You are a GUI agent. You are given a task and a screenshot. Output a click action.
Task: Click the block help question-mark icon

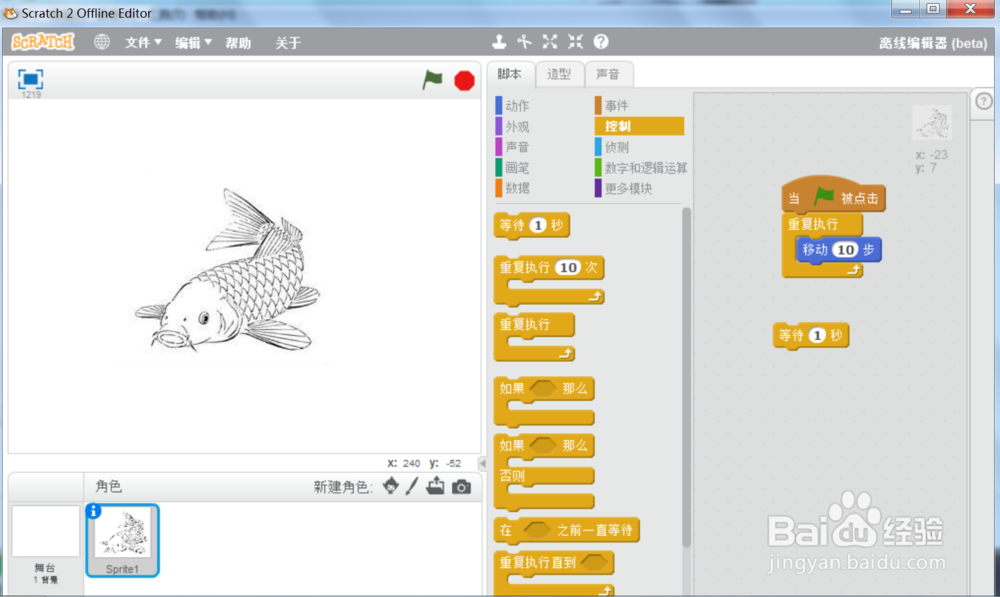(599, 42)
